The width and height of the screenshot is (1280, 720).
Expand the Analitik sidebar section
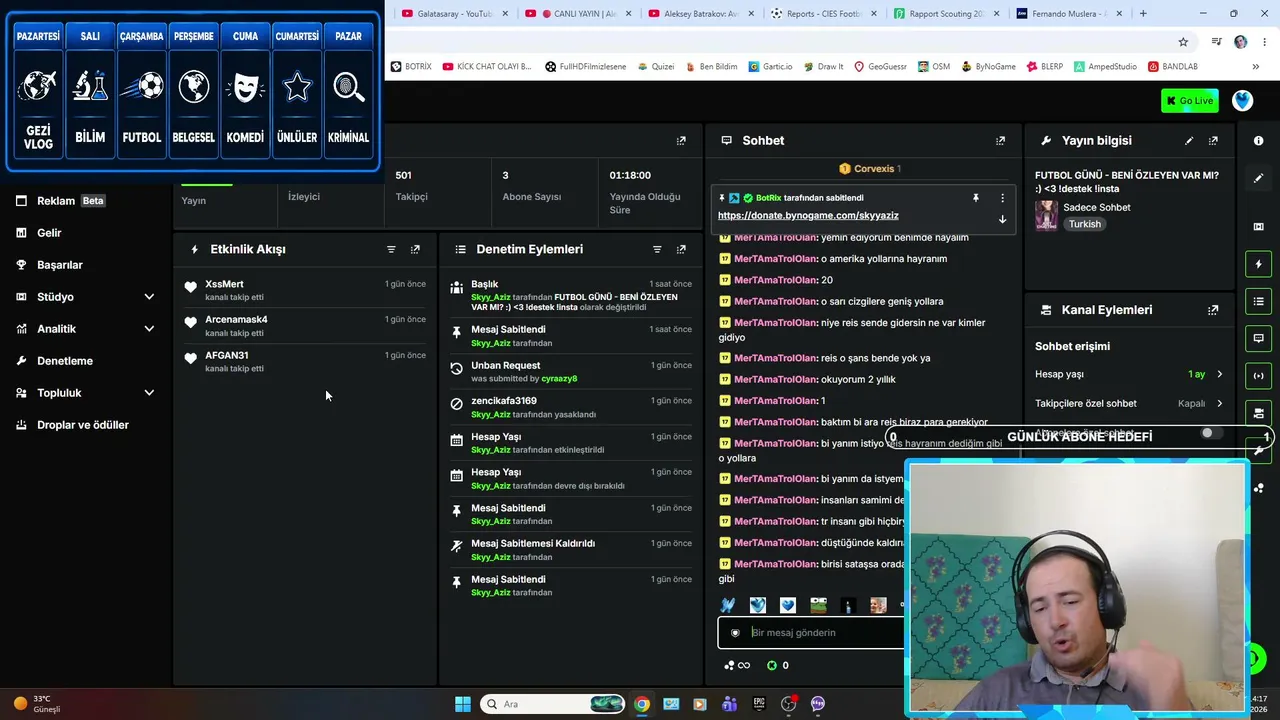[x=149, y=329]
